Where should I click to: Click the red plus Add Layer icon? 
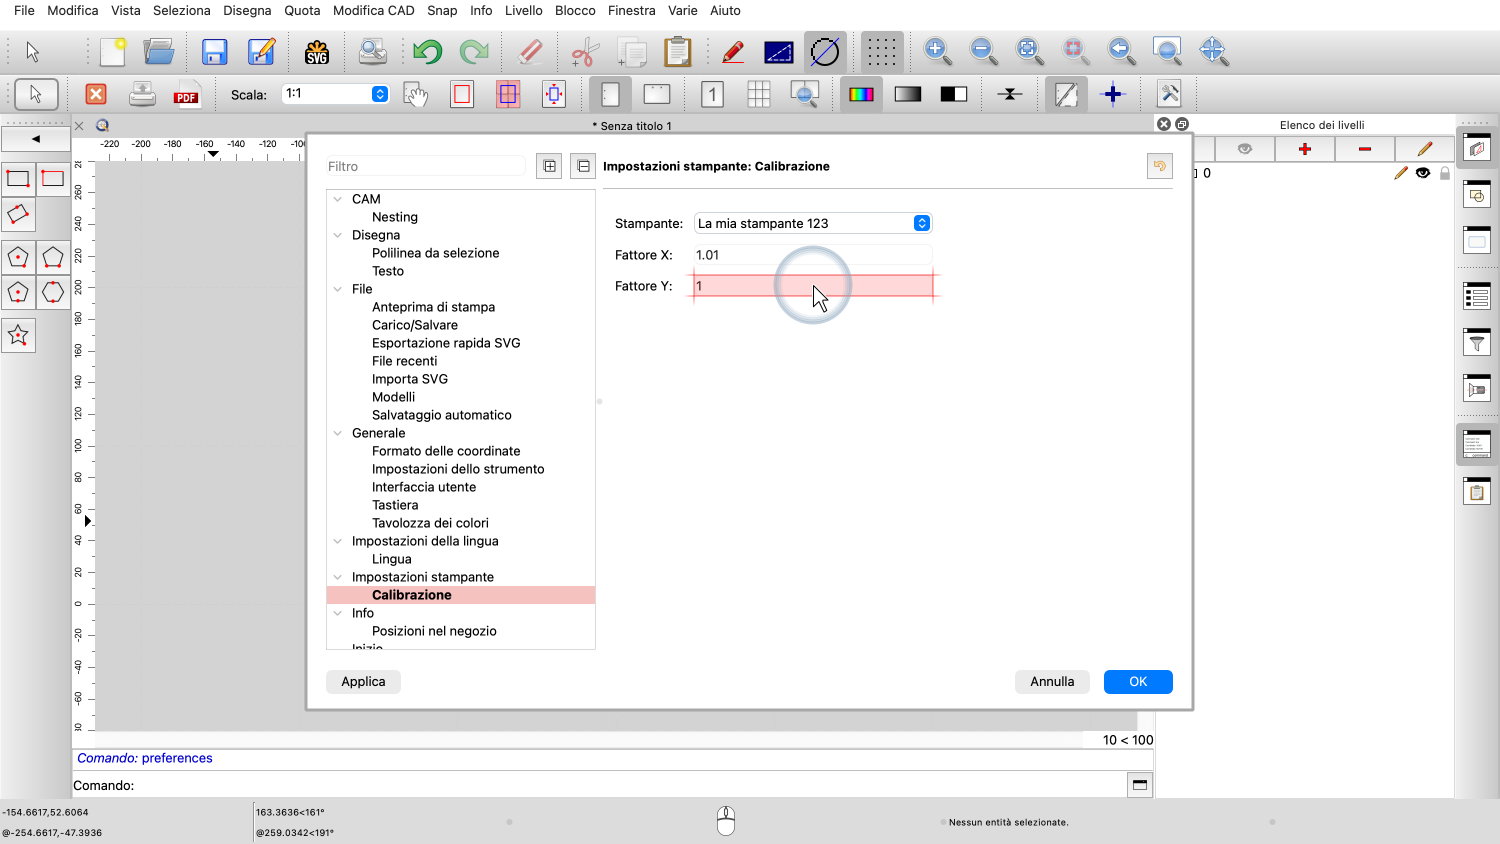1304,149
